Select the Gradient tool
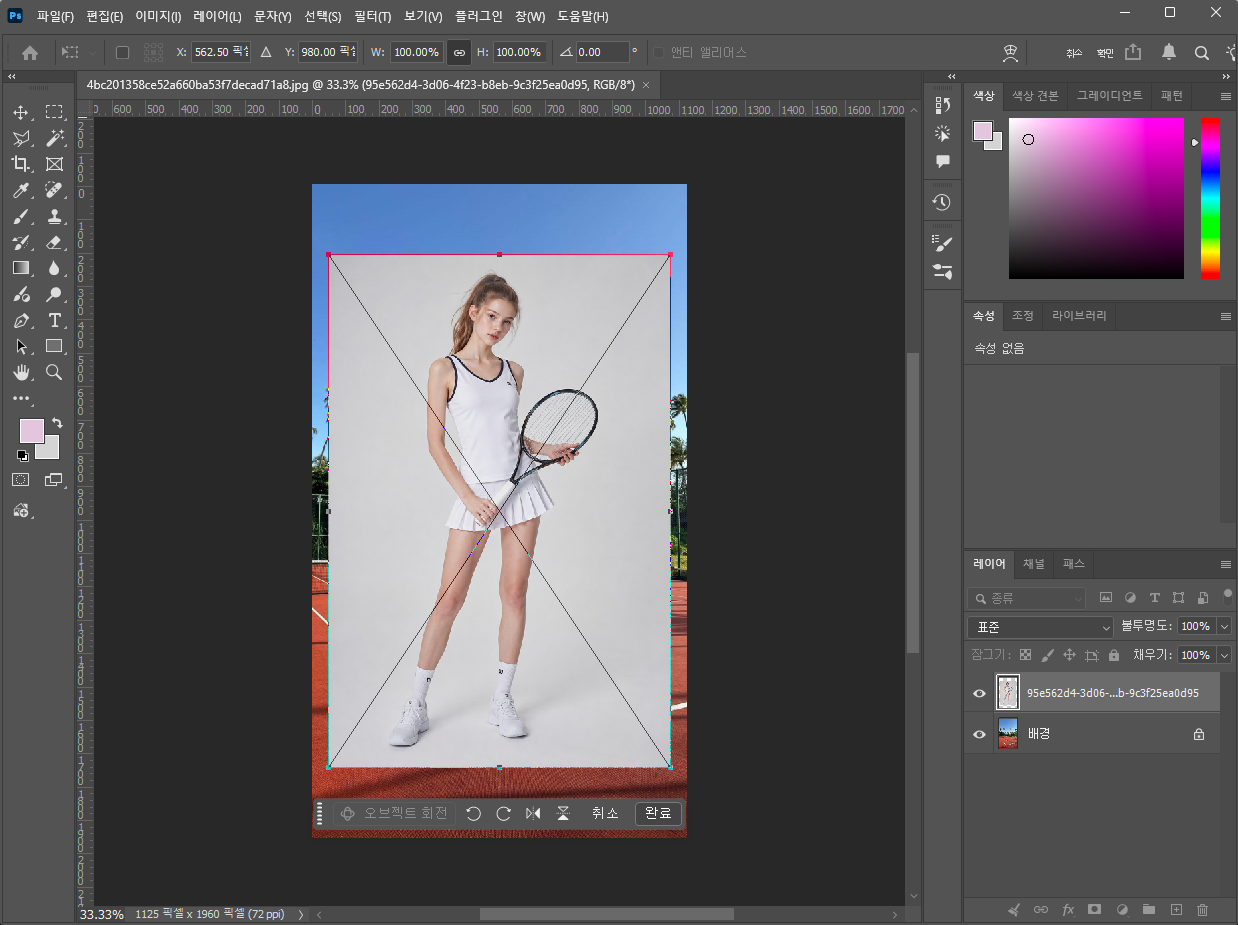The height and width of the screenshot is (925, 1238). pyautogui.click(x=21, y=268)
